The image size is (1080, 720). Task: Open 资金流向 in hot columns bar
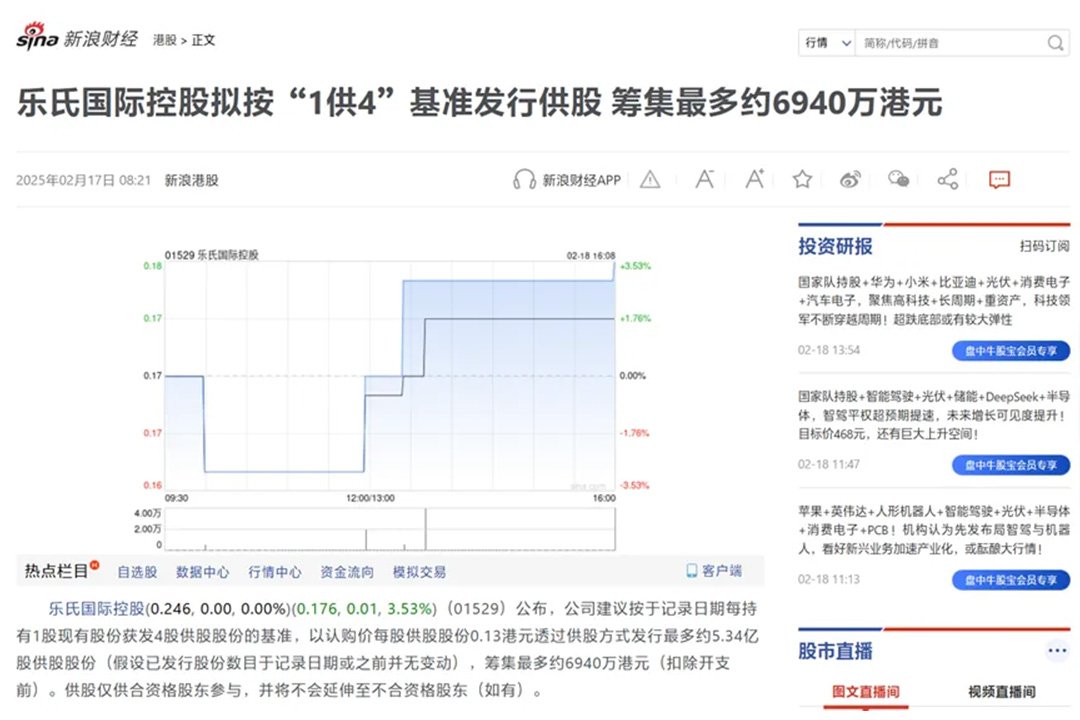(347, 572)
